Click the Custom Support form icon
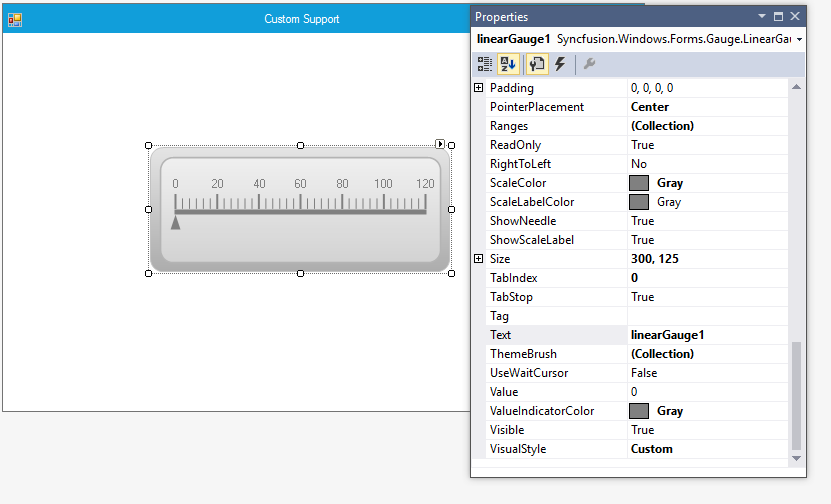The image size is (831, 504). tap(15, 20)
